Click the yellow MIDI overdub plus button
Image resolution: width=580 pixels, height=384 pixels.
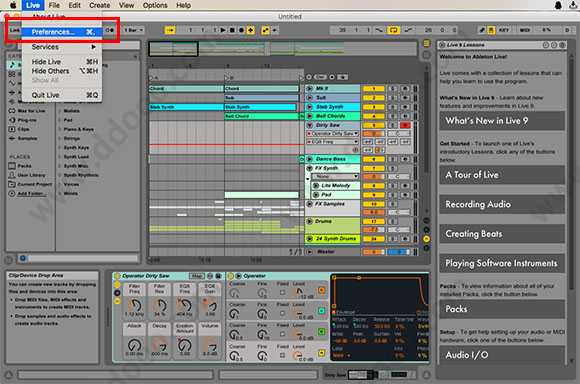point(250,30)
